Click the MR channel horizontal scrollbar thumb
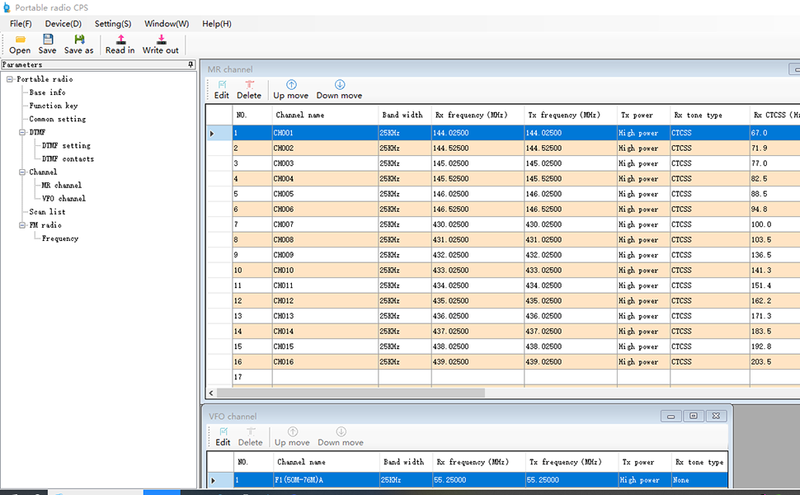 [351, 393]
